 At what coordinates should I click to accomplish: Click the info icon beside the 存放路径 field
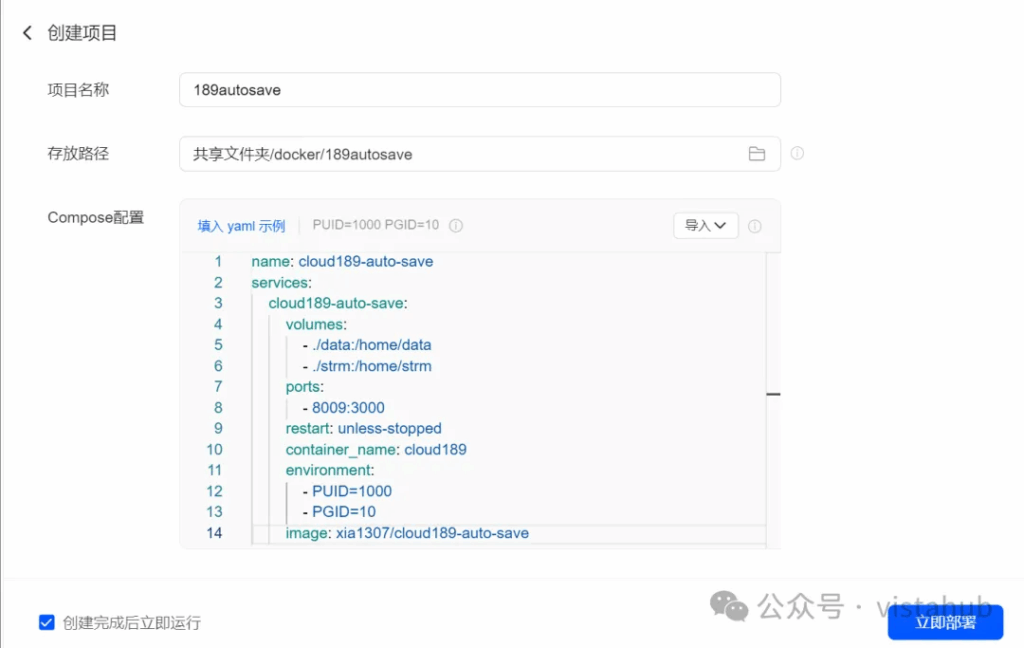(x=797, y=154)
